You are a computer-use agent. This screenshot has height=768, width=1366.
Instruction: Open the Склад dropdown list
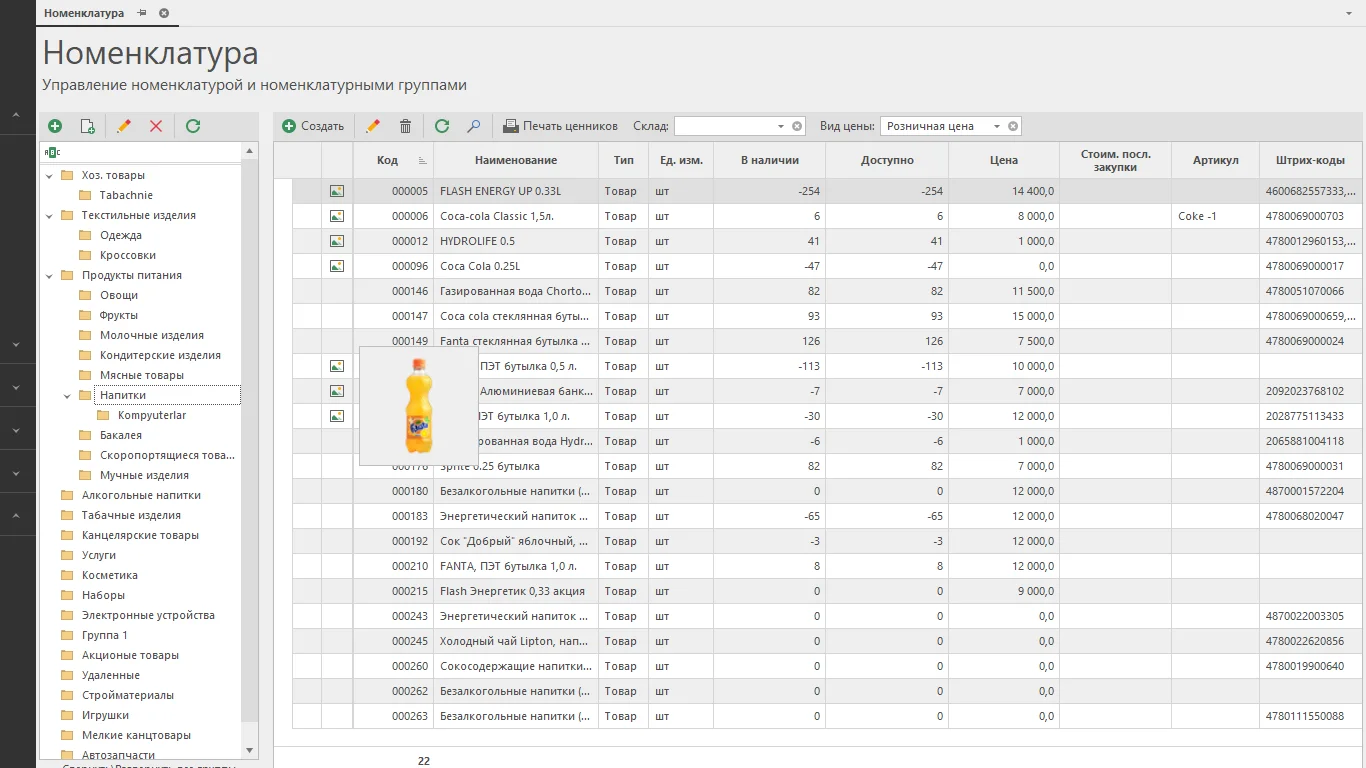coord(781,126)
